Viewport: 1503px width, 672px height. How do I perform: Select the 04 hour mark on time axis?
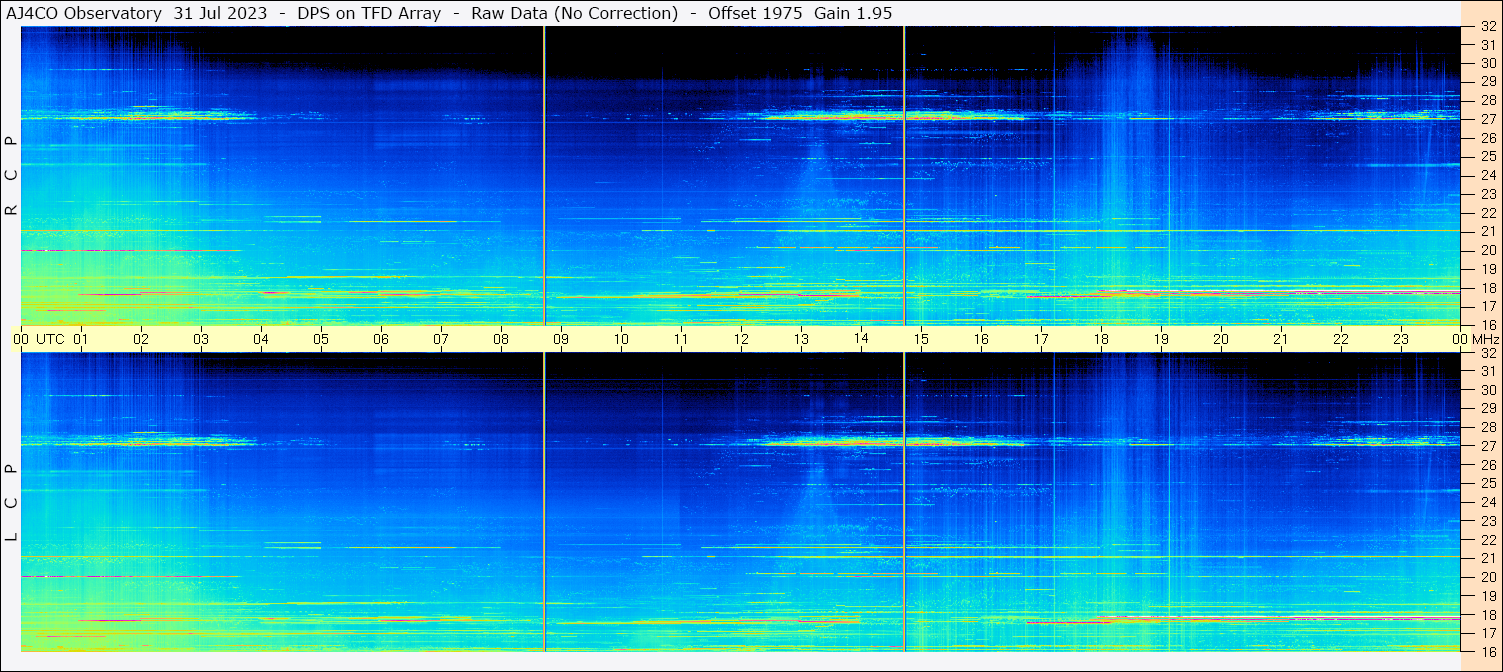coord(261,339)
